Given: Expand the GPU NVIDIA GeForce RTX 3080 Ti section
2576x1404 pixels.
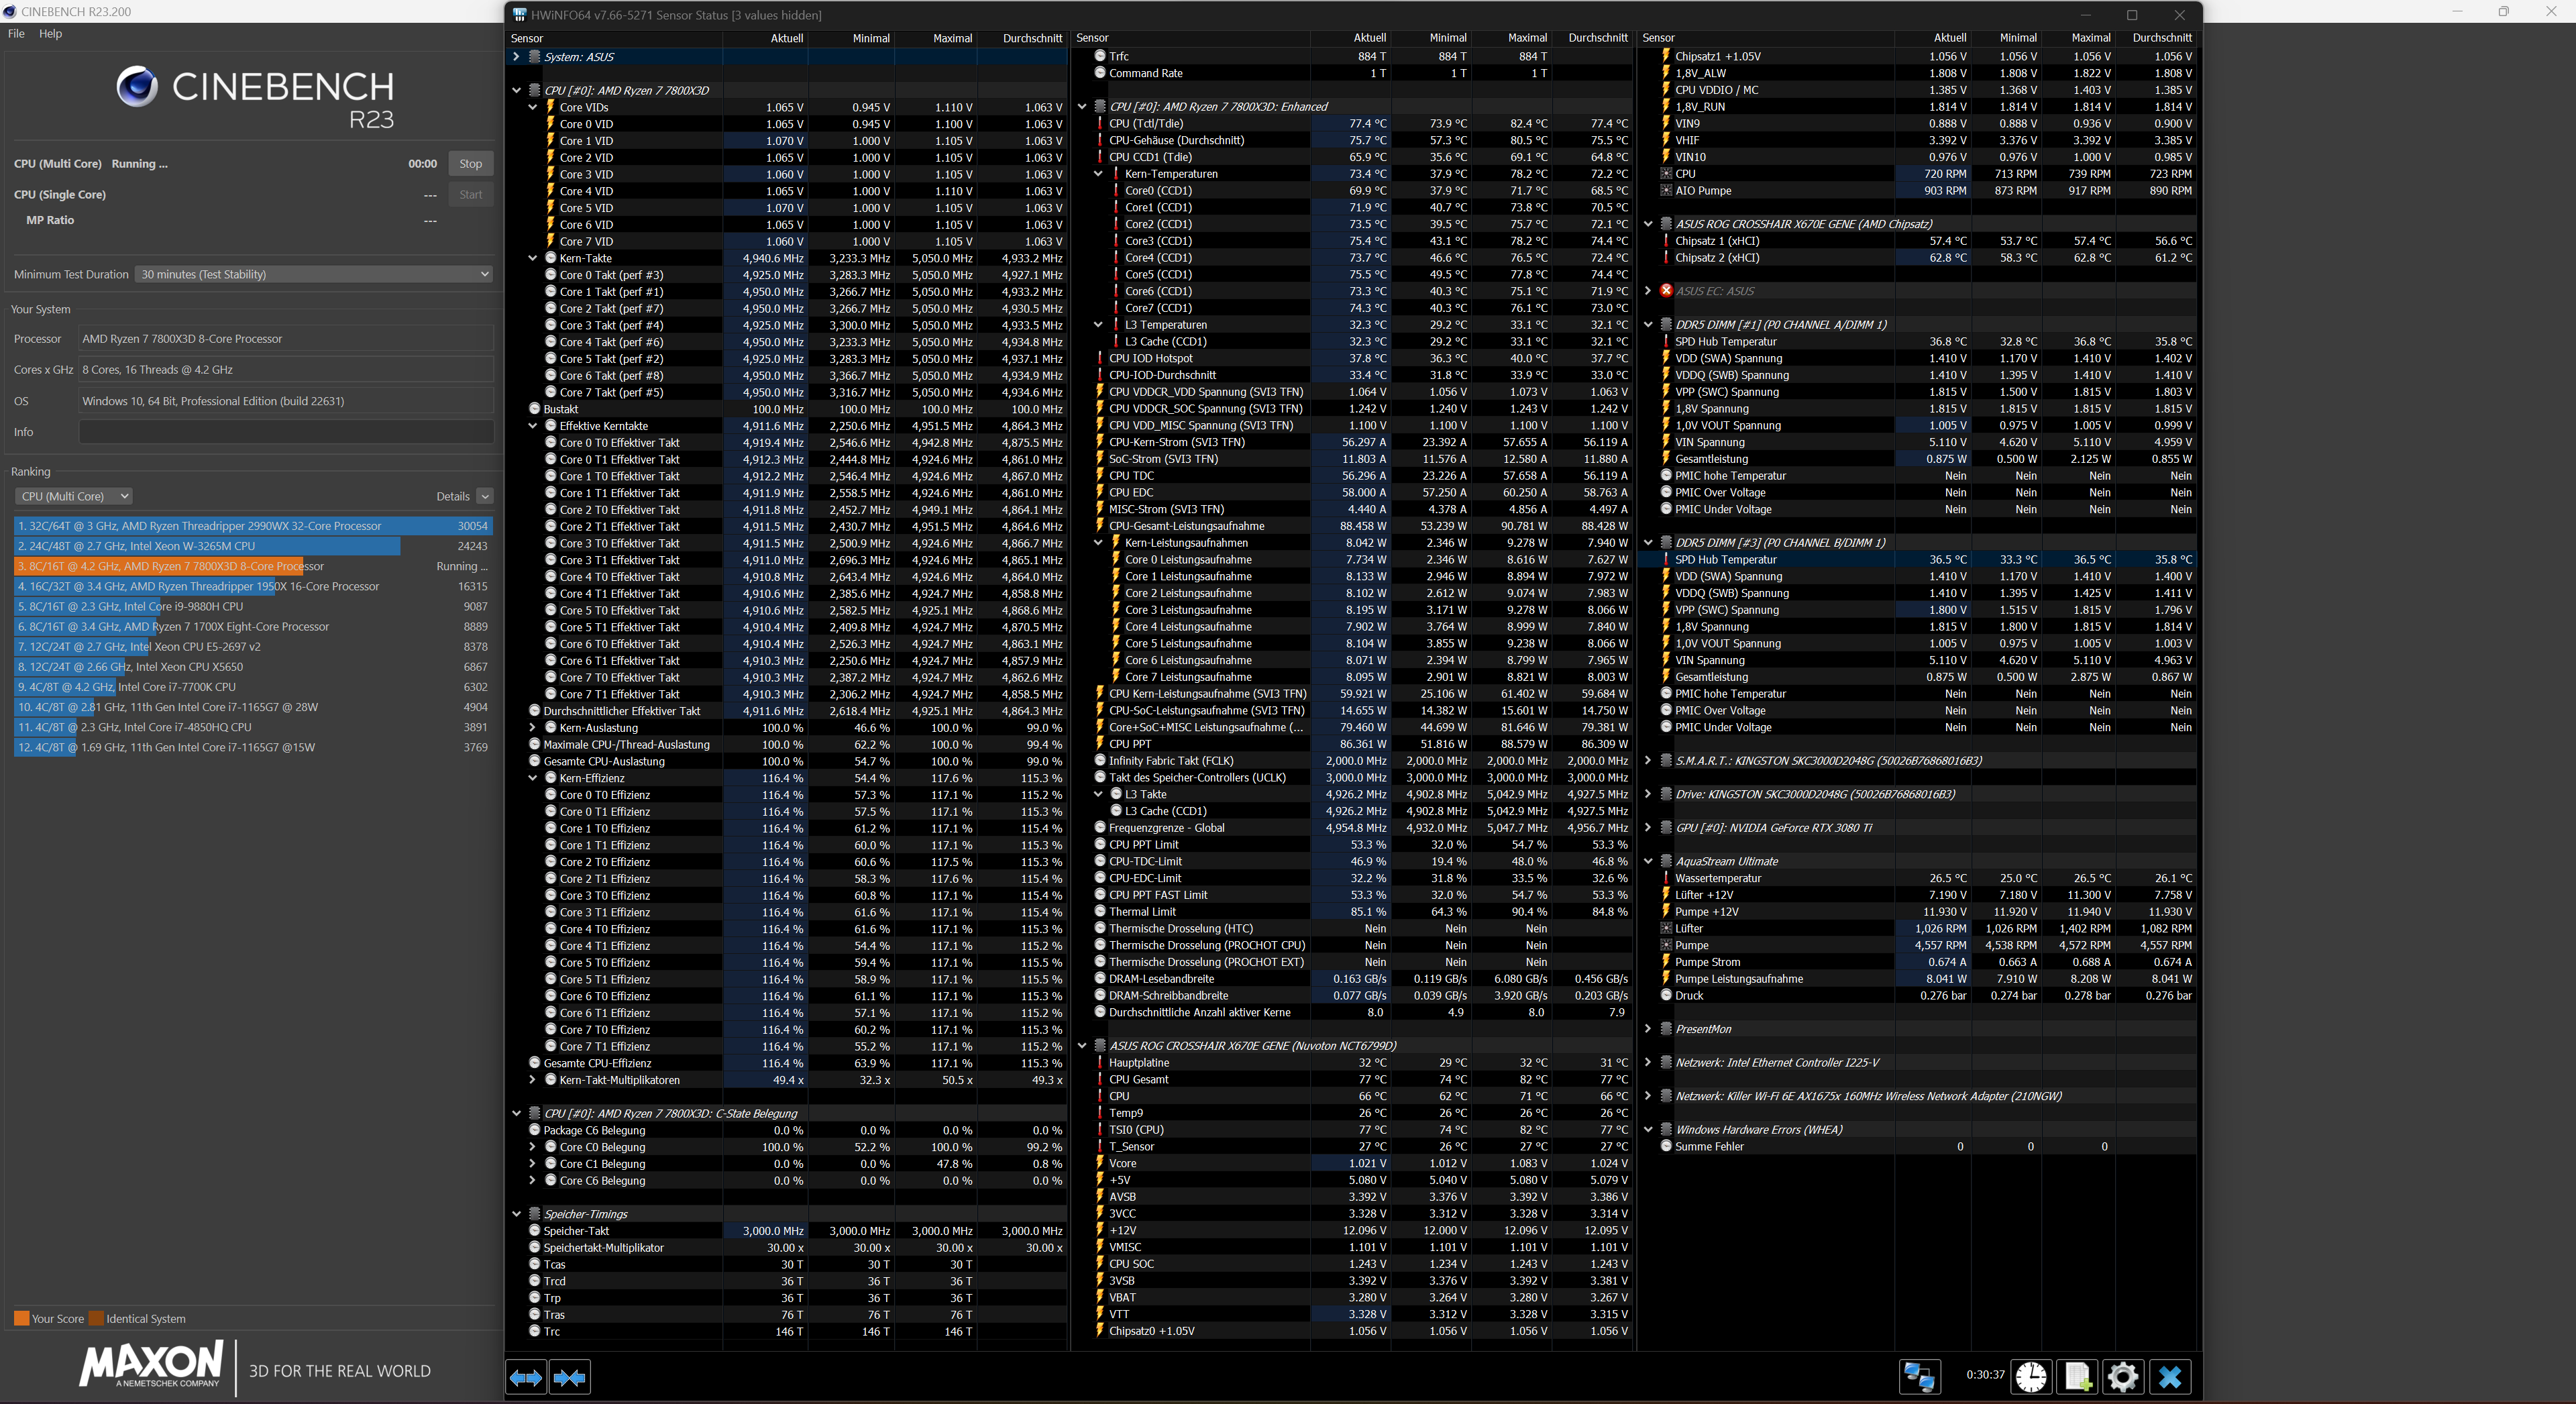Looking at the screenshot, I should 1648,828.
